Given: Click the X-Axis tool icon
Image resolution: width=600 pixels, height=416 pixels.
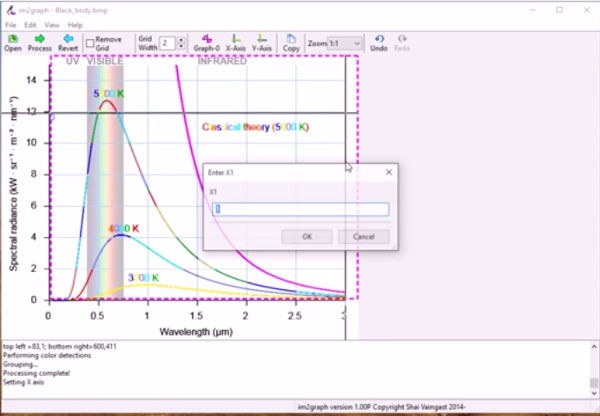Looking at the screenshot, I should coord(236,41).
